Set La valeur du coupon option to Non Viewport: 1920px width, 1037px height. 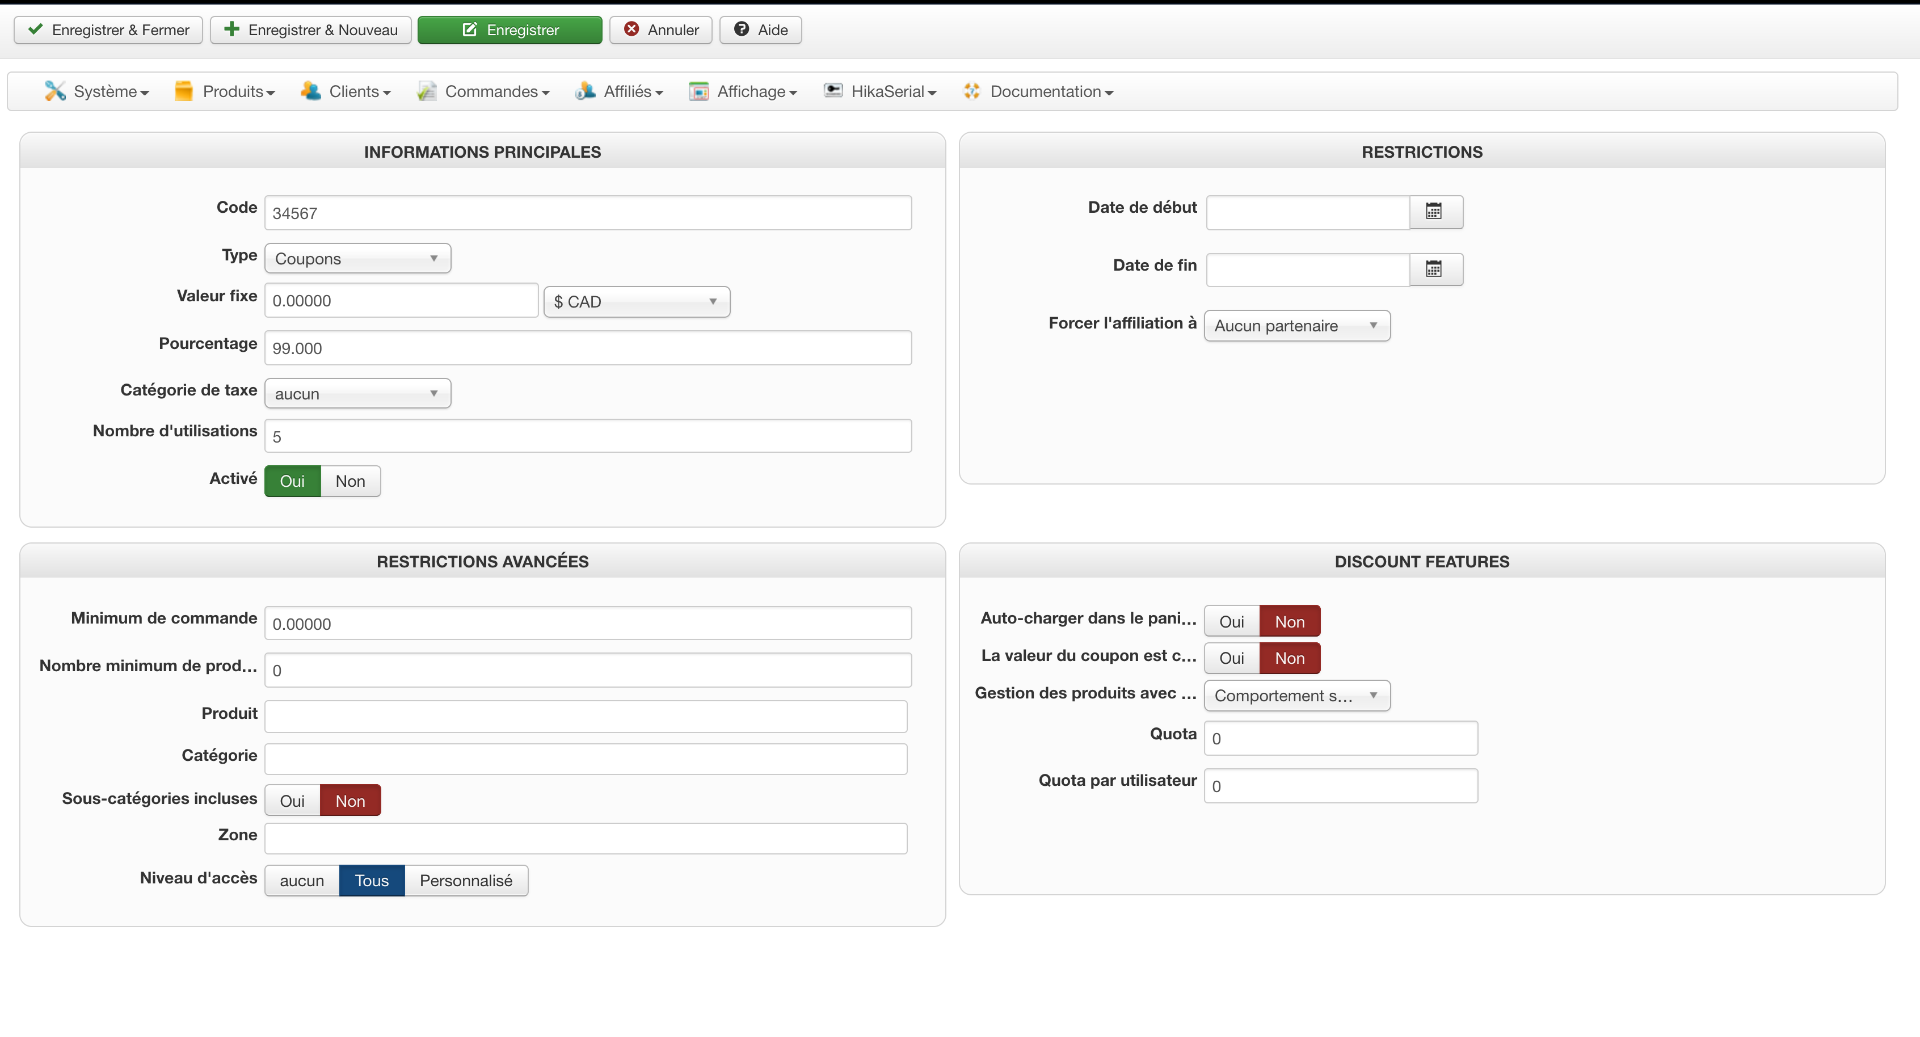(x=1290, y=658)
